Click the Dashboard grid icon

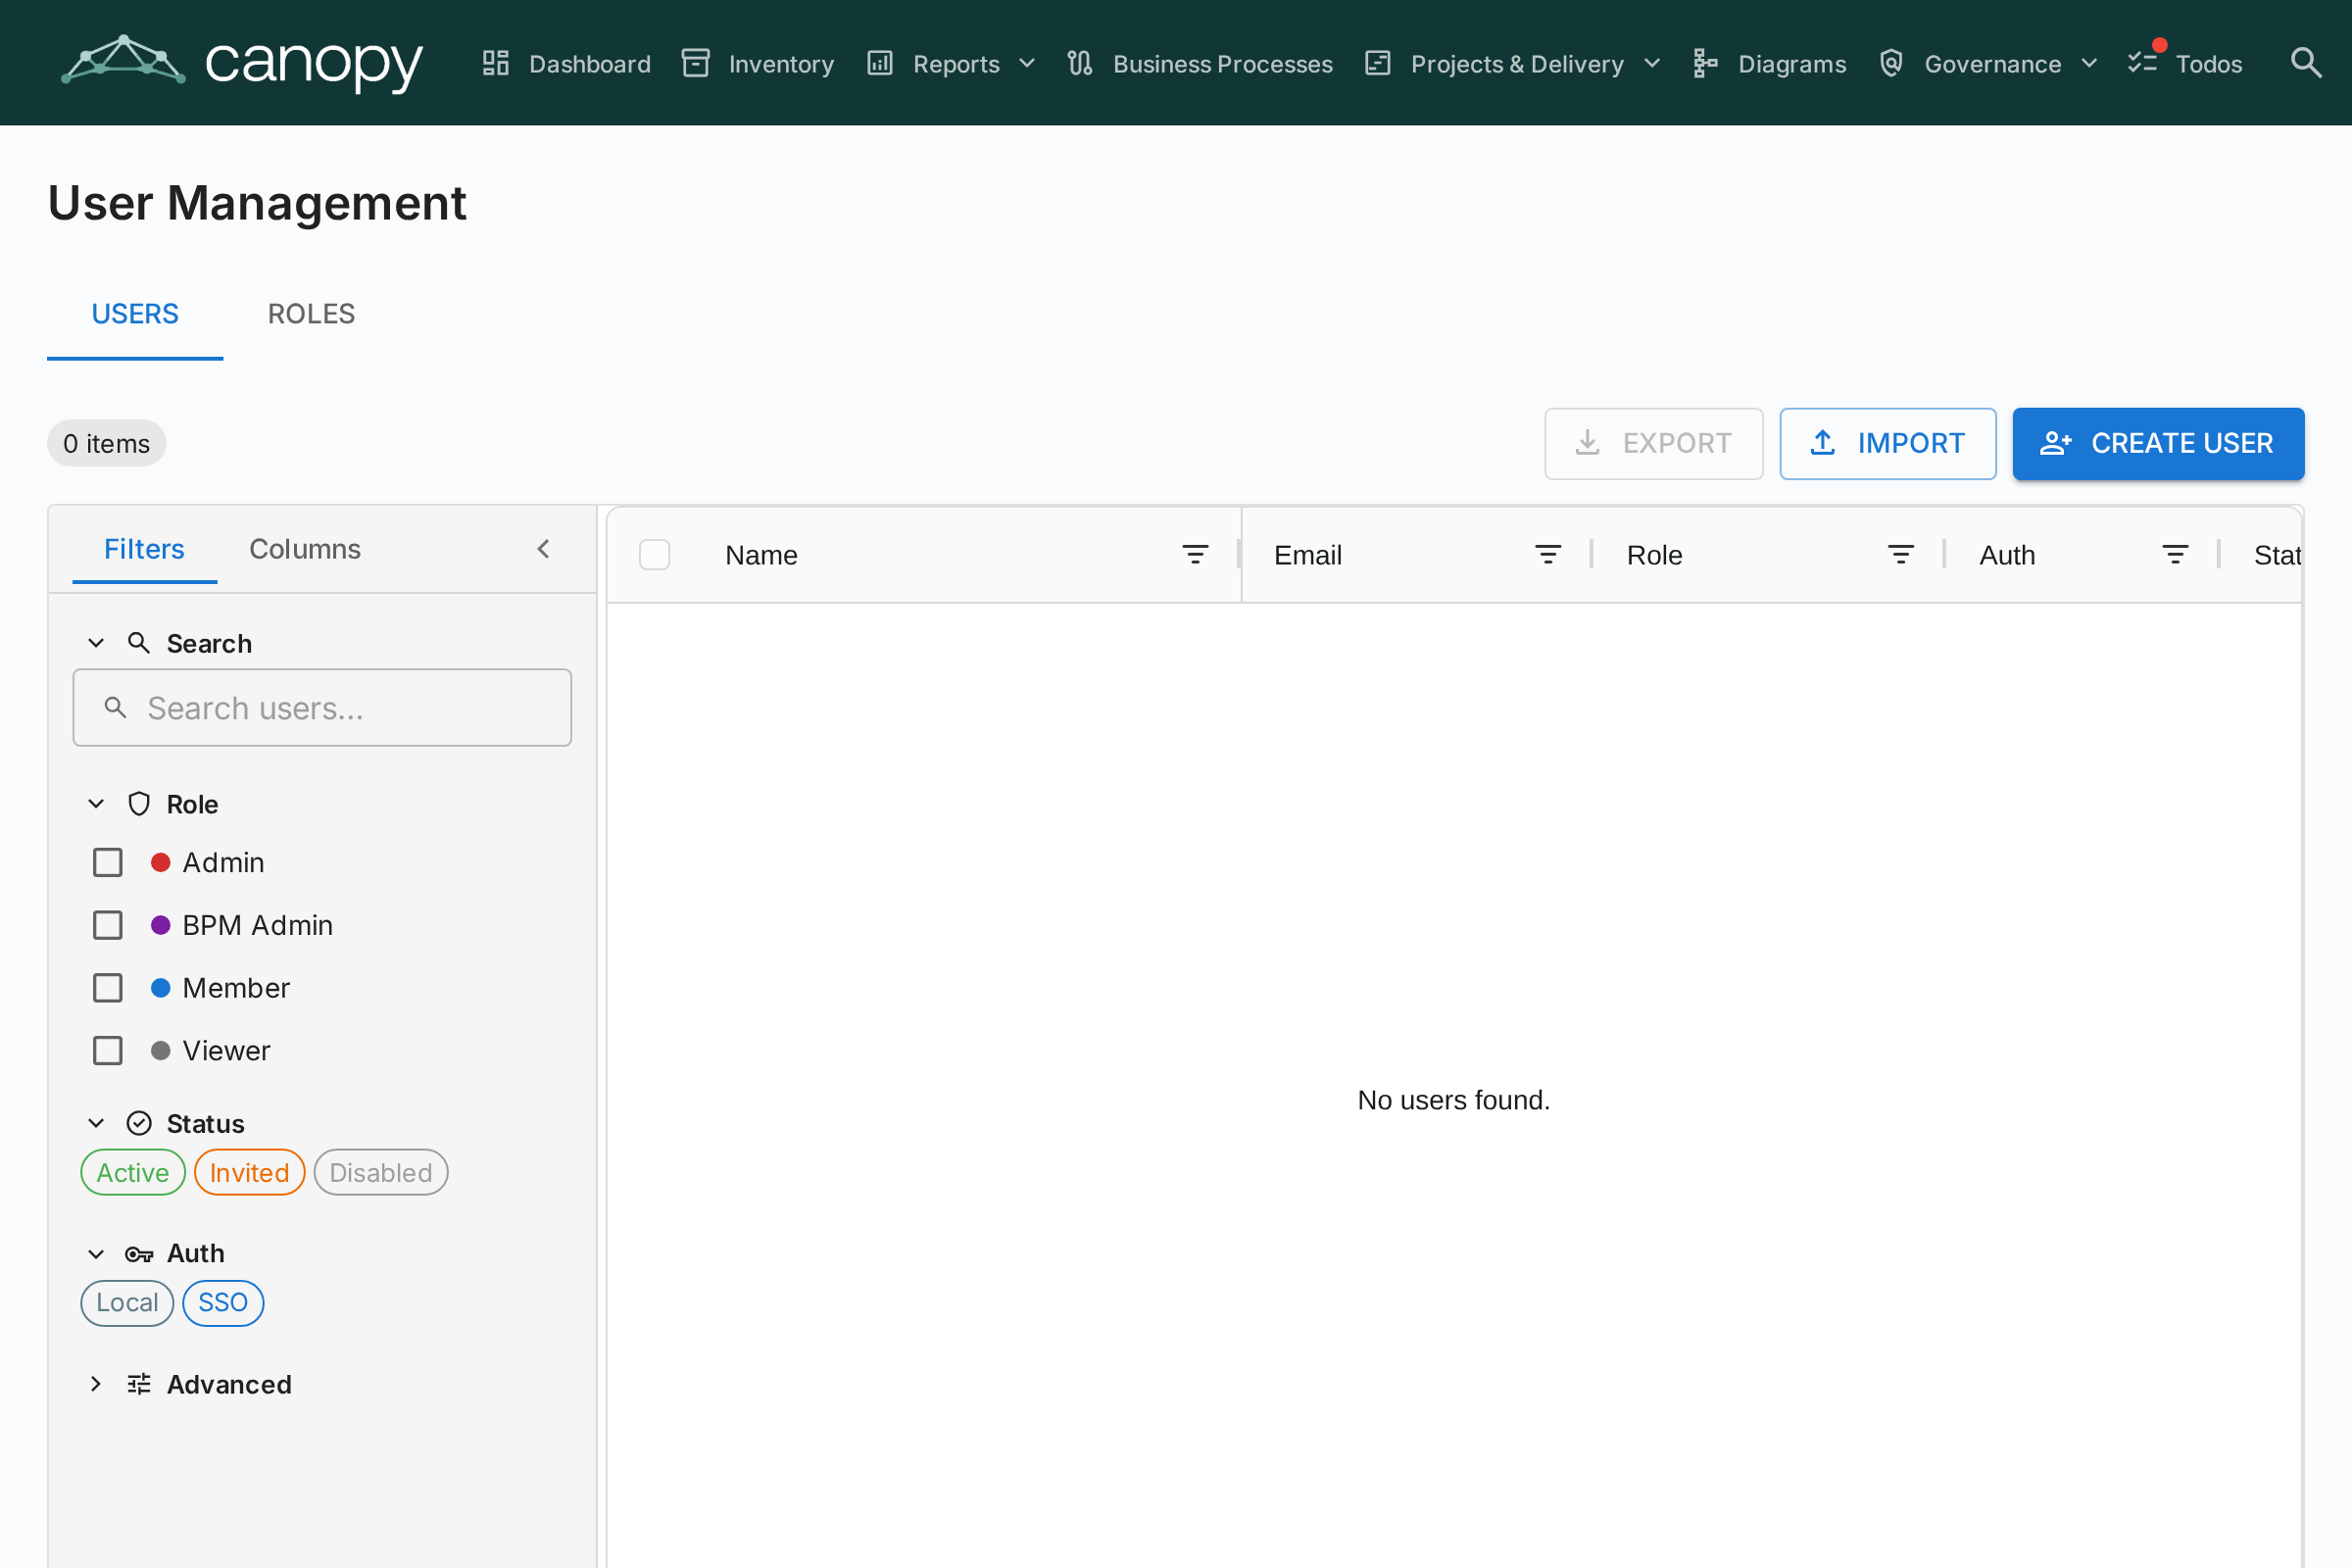[x=496, y=63]
